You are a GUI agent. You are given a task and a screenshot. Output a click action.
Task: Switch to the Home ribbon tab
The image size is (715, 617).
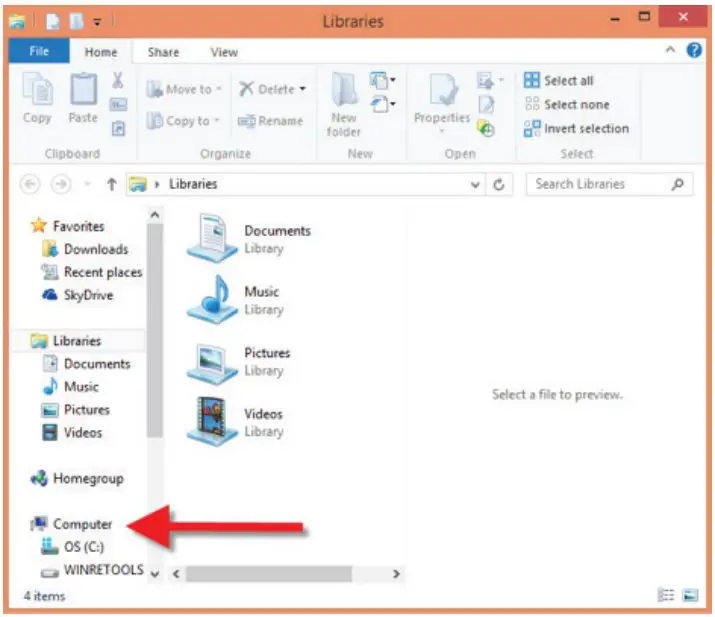pyautogui.click(x=101, y=52)
